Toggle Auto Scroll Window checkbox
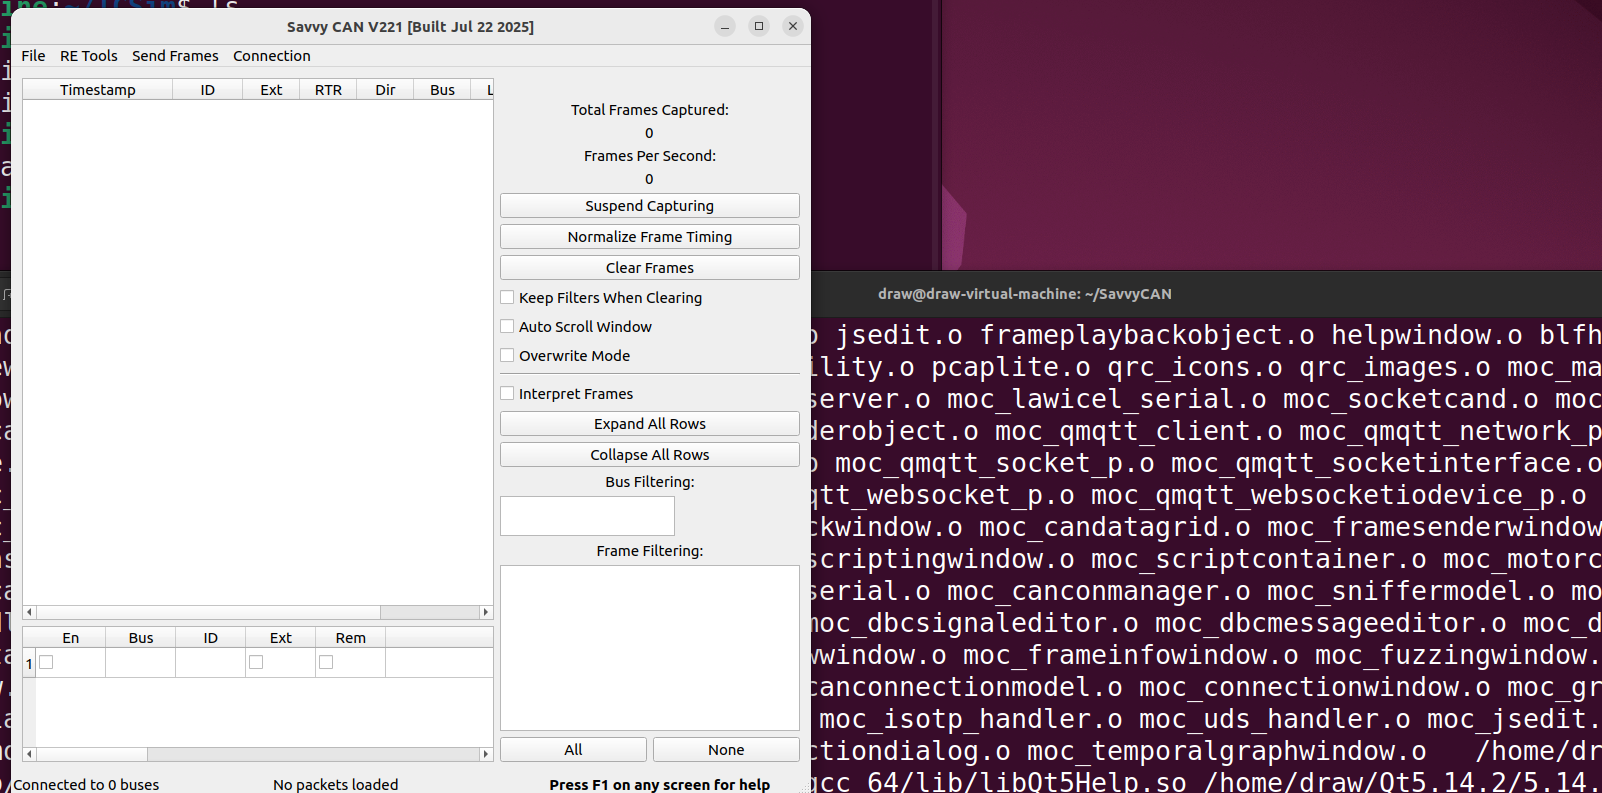Screen dimensions: 1602x793 [508, 327]
